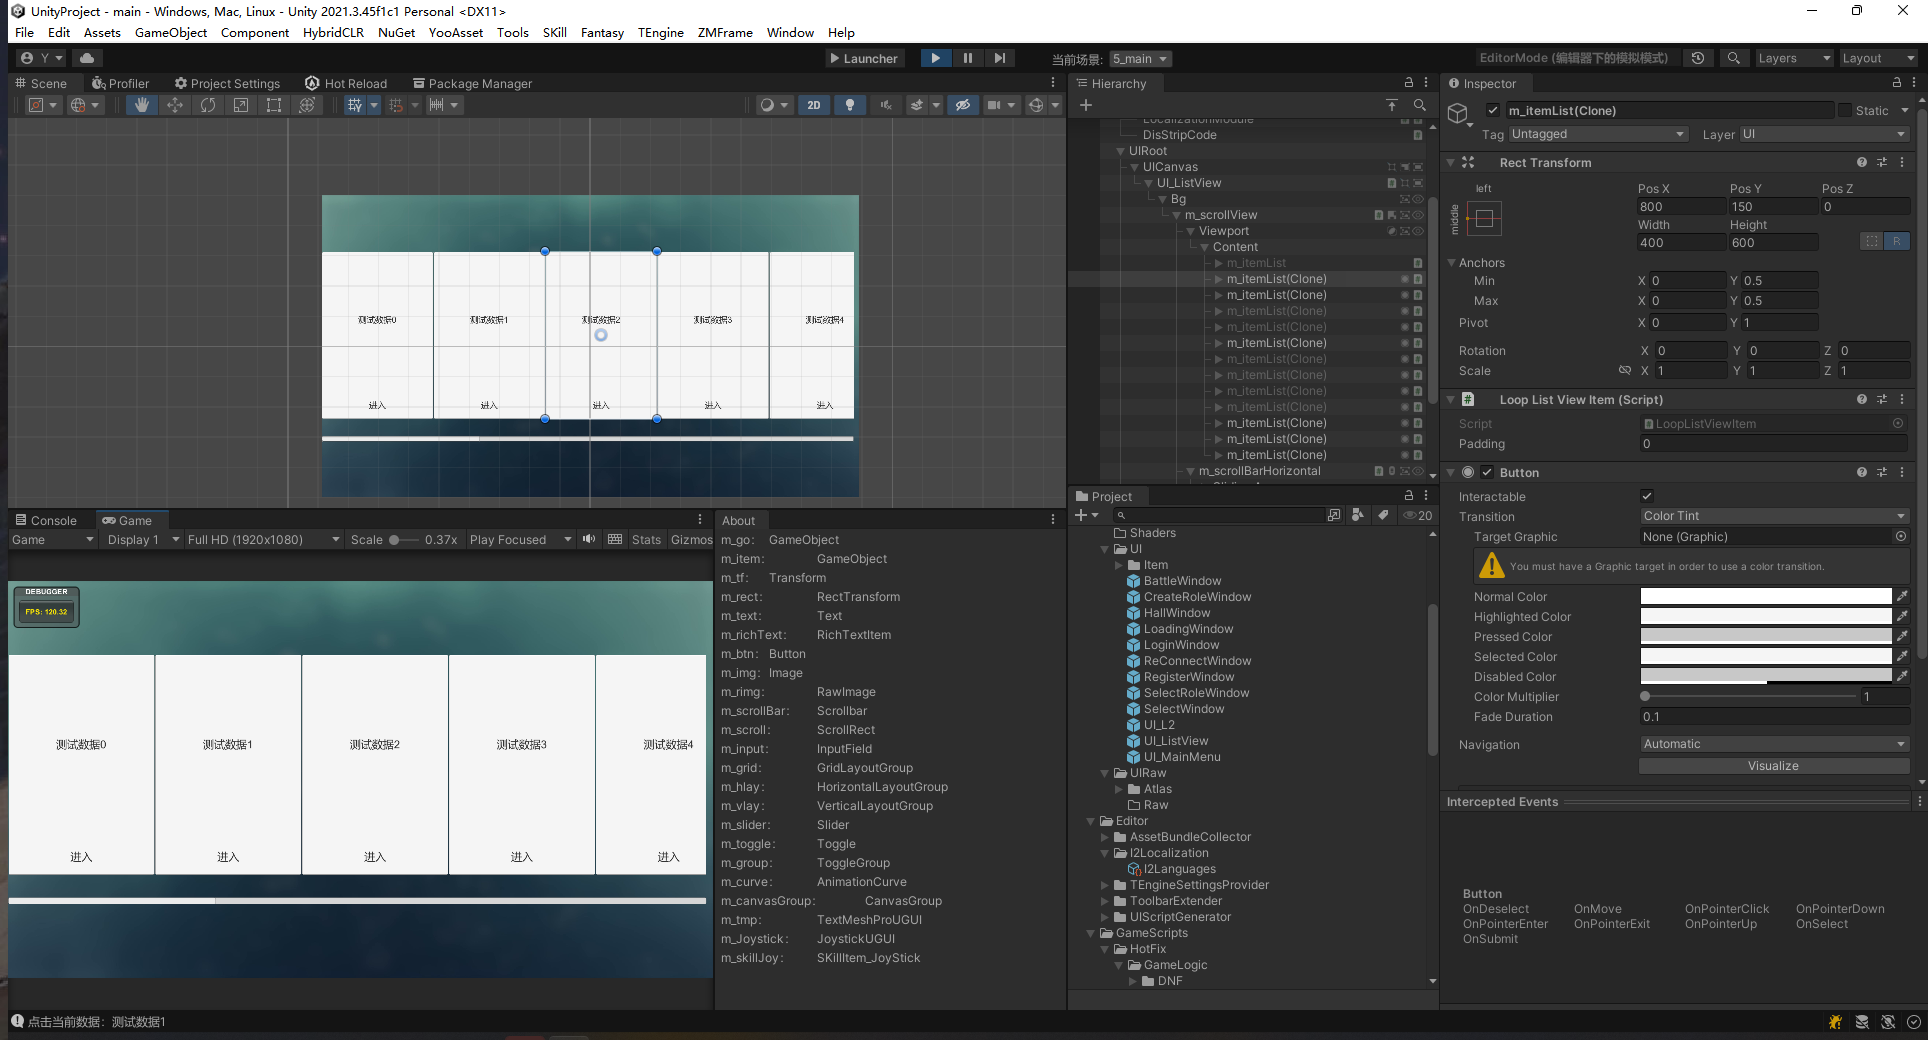Open the Transition dropdown showing Color Tint
This screenshot has height=1040, width=1928.
click(x=1773, y=515)
